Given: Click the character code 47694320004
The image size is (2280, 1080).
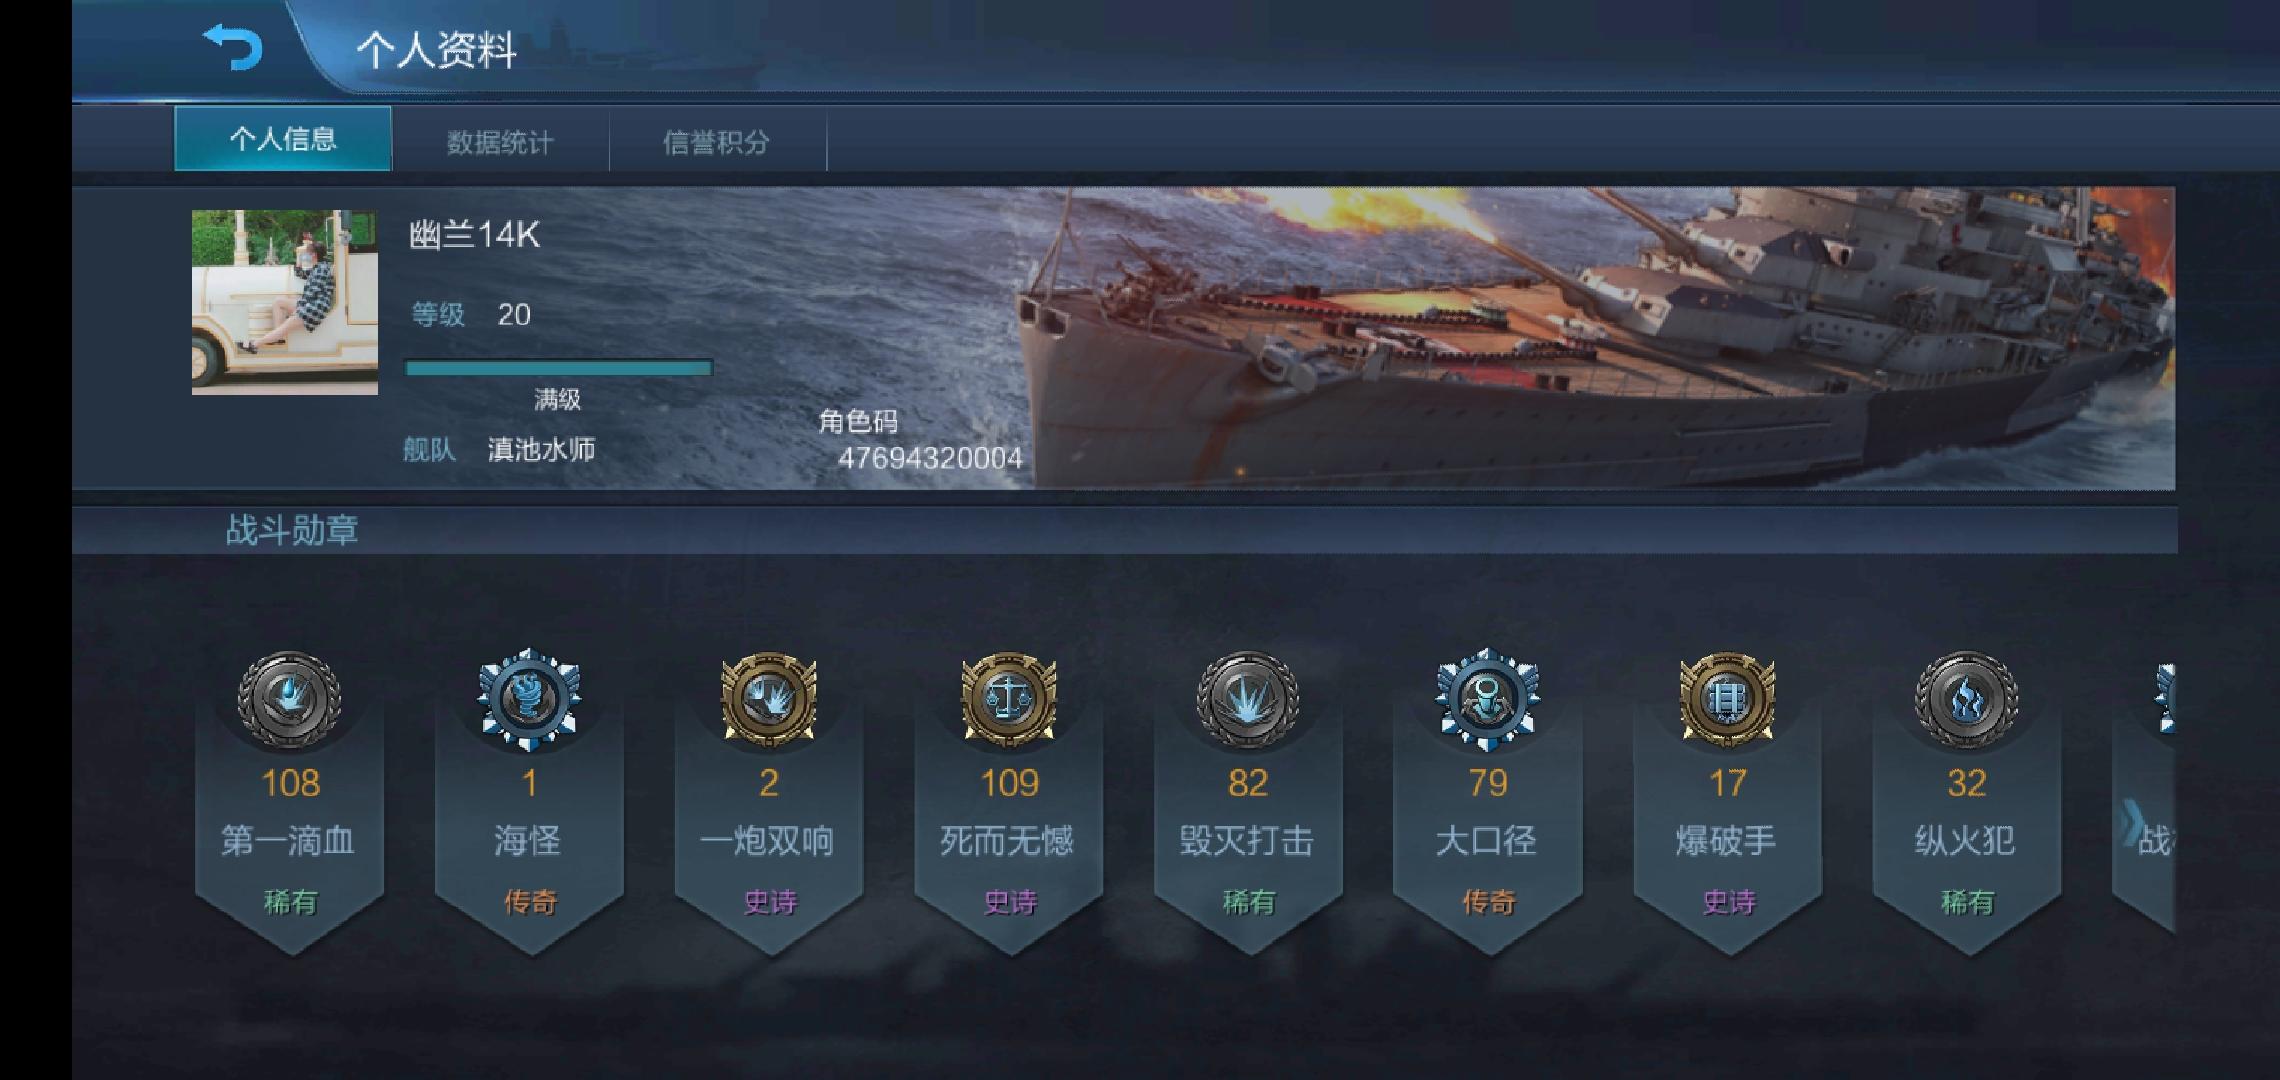Looking at the screenshot, I should point(930,458).
